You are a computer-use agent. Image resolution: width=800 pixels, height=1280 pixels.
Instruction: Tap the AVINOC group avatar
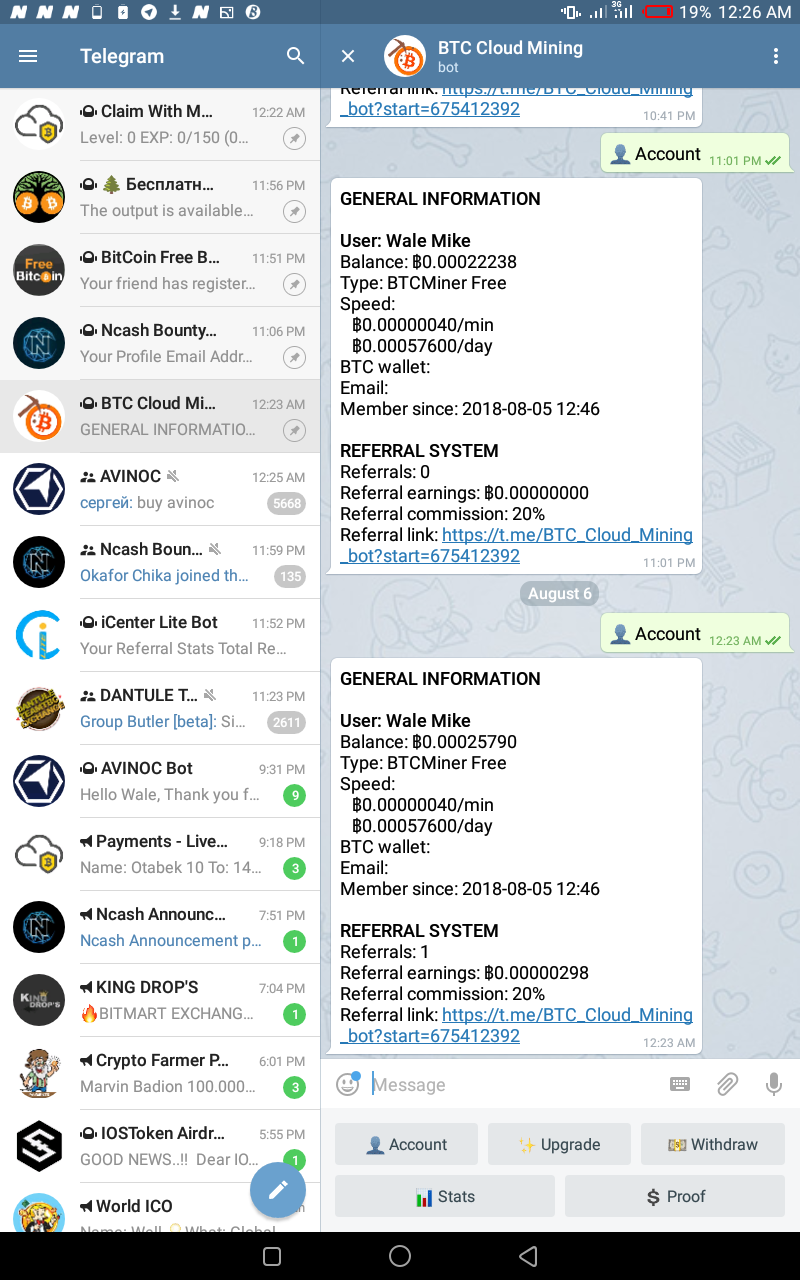39,489
